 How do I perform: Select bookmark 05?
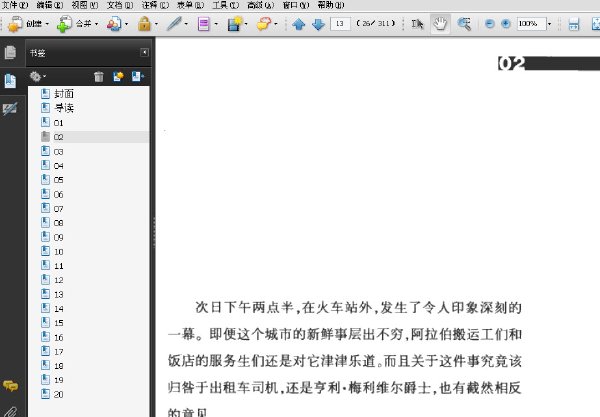pyautogui.click(x=58, y=180)
